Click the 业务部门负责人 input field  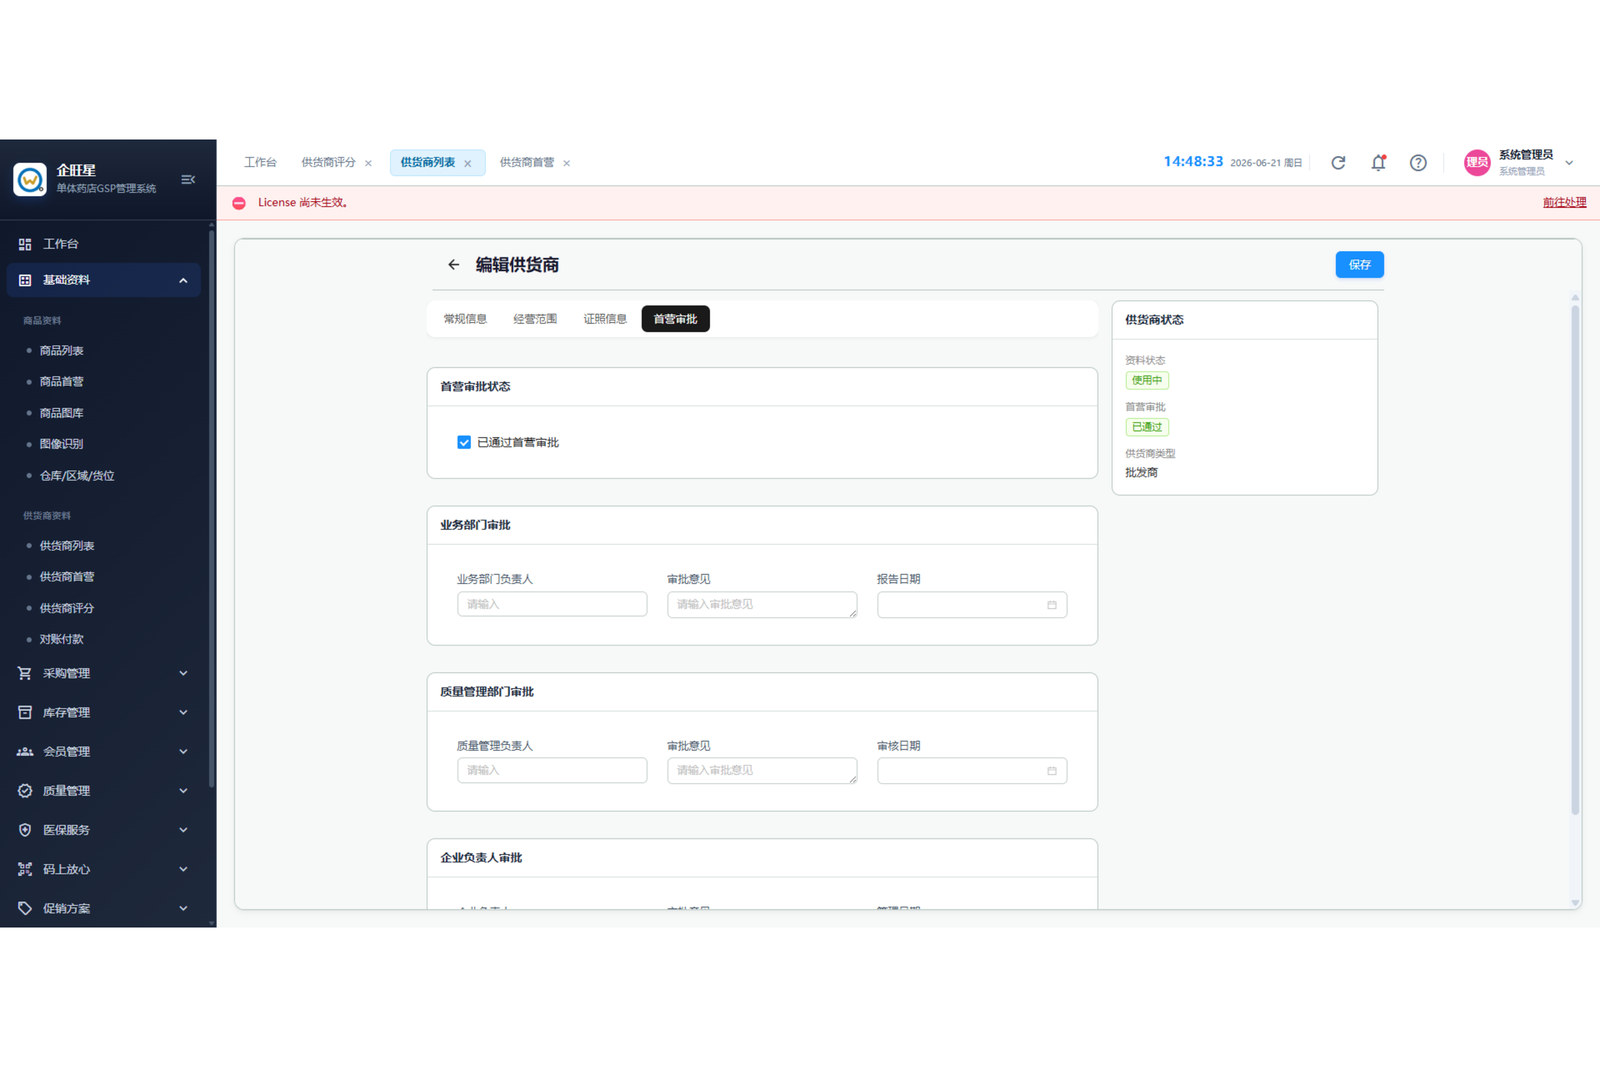(x=552, y=604)
